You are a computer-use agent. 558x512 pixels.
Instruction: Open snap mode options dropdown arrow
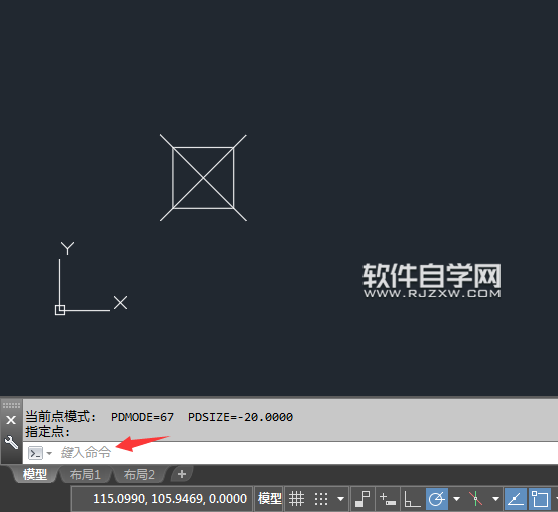coord(341,498)
